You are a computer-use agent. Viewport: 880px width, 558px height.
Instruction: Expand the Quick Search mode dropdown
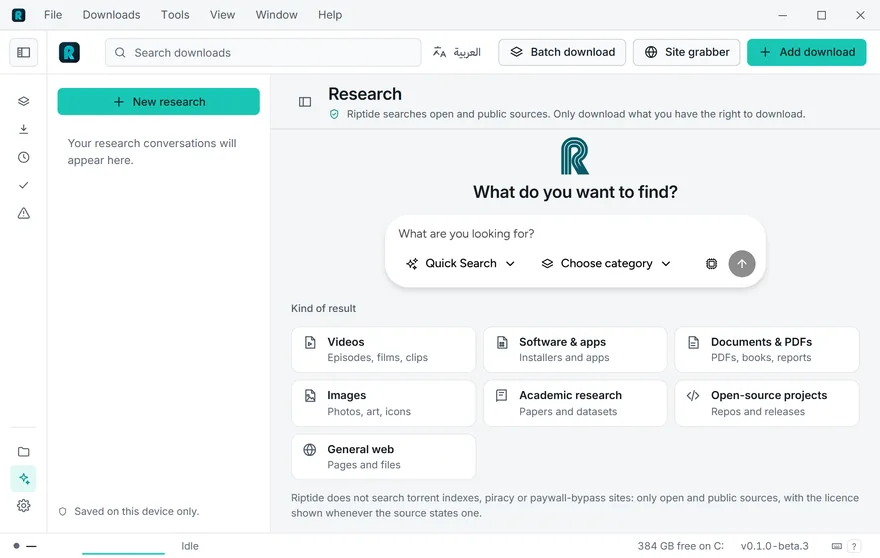(x=460, y=264)
